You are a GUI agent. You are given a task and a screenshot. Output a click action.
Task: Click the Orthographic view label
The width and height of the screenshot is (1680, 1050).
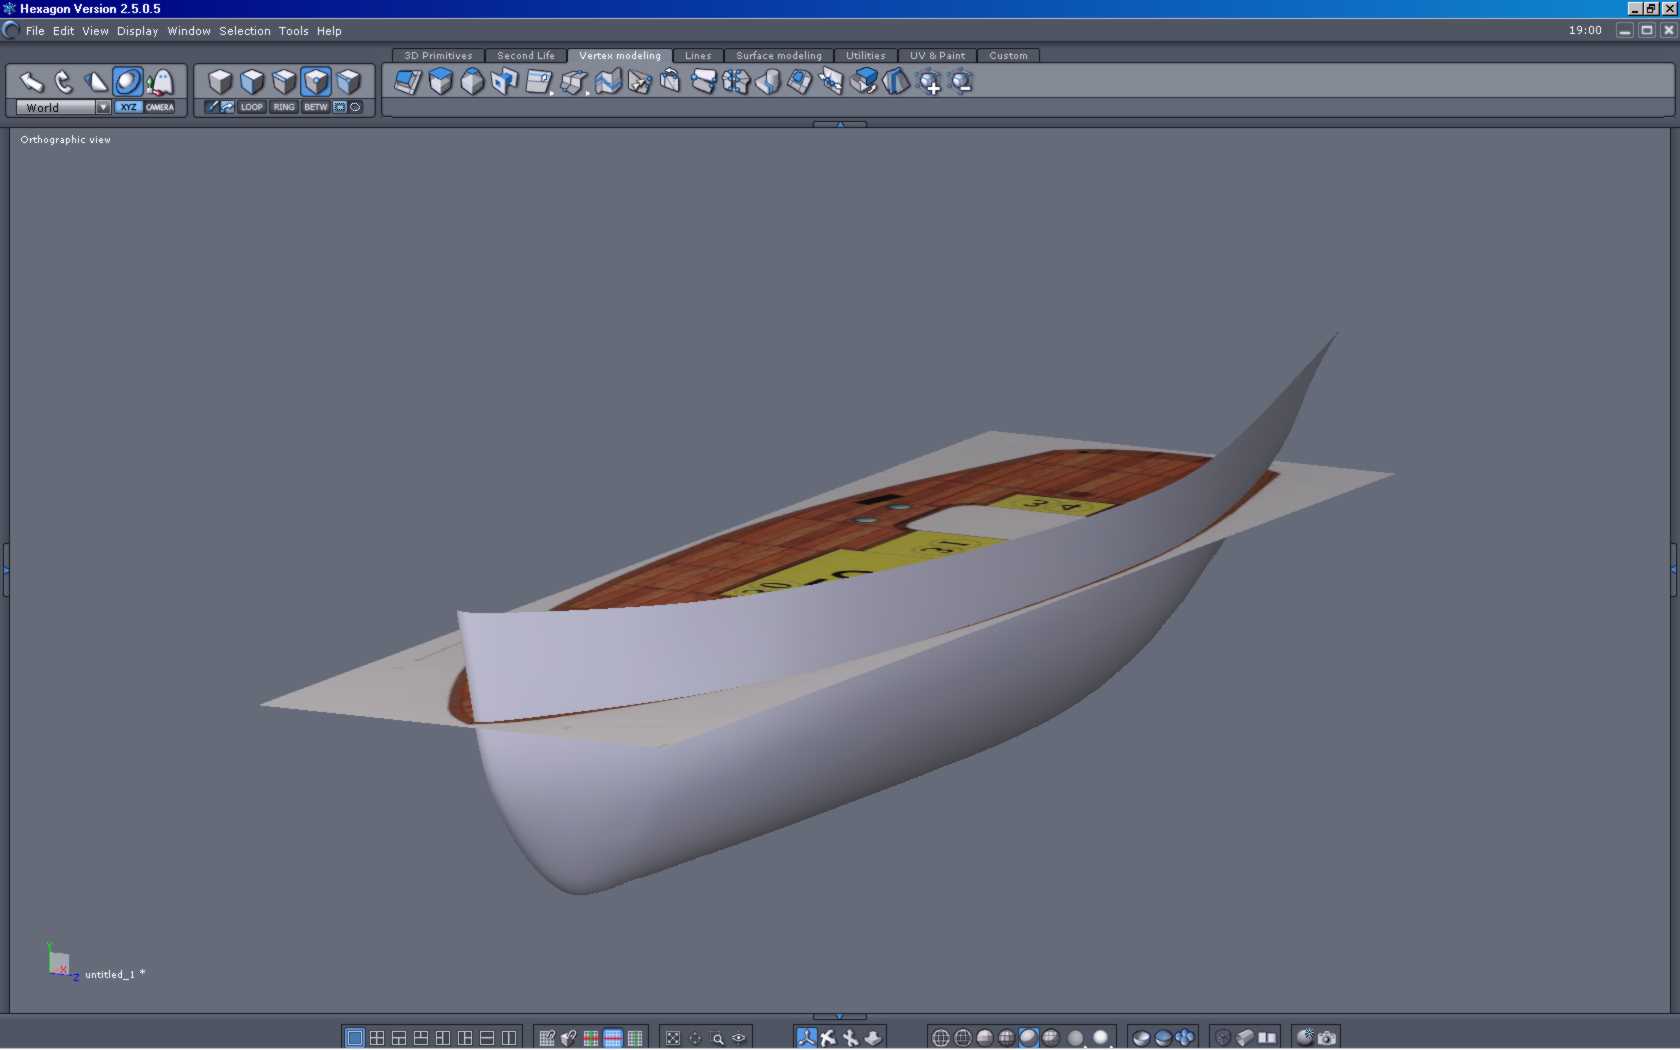point(66,140)
